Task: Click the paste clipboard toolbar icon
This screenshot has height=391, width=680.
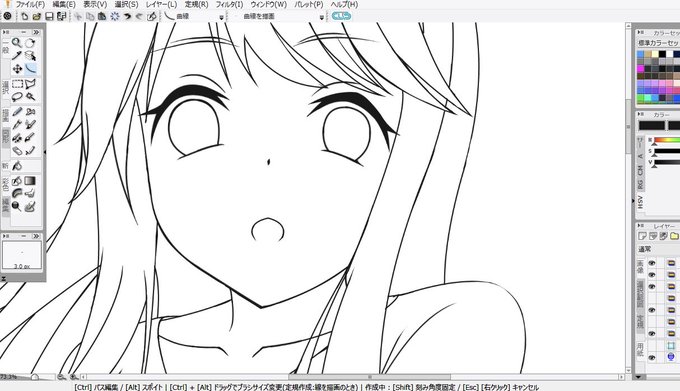Action: coord(102,16)
